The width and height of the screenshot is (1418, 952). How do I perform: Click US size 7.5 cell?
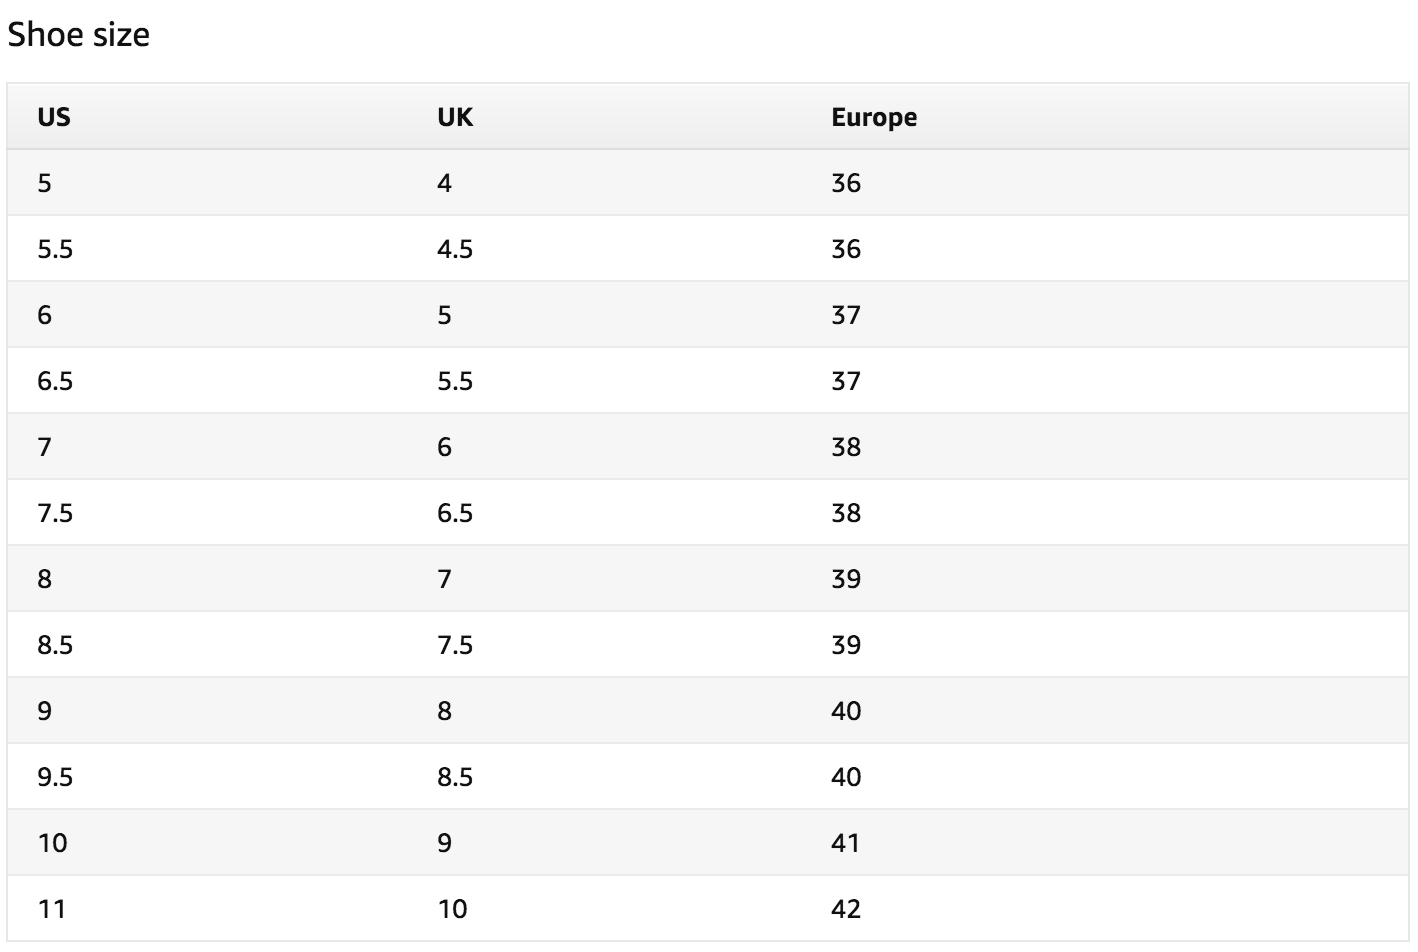[55, 513]
